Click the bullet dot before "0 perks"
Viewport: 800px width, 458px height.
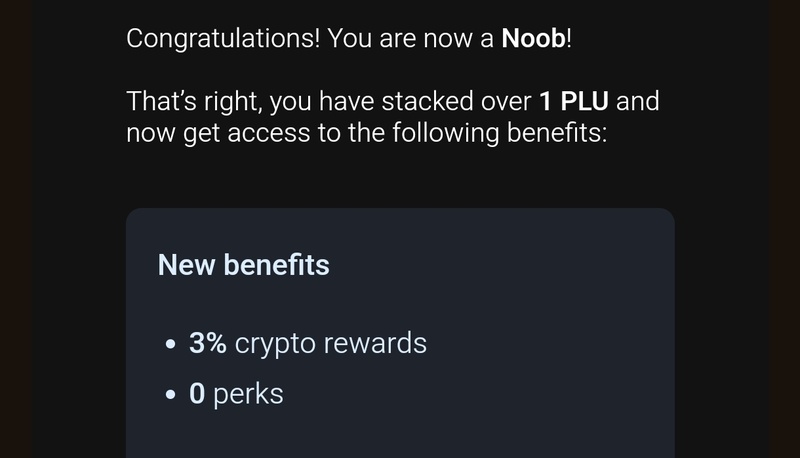[170, 394]
